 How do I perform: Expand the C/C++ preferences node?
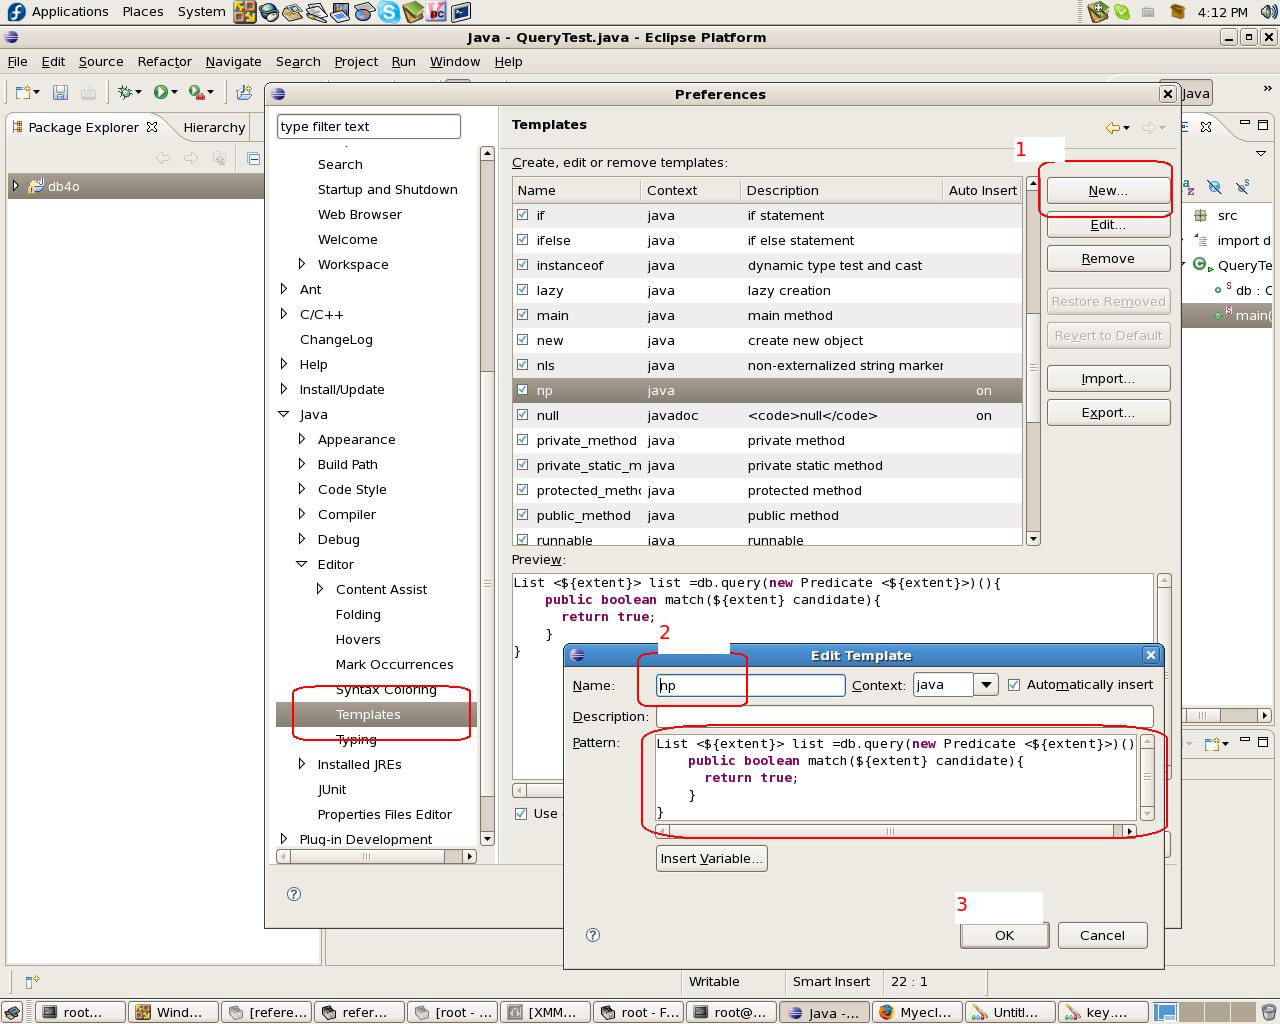coord(284,314)
